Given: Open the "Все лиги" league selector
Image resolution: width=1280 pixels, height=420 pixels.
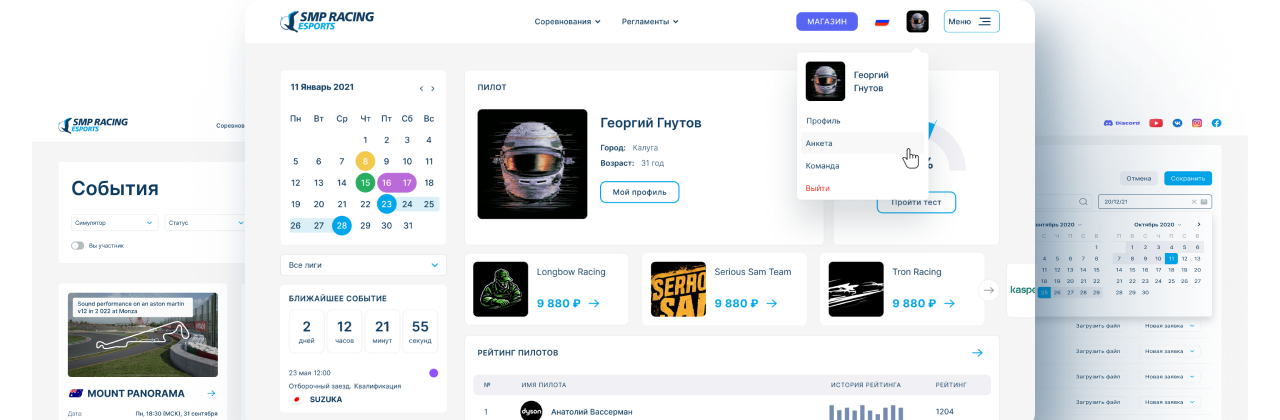Looking at the screenshot, I should (x=363, y=265).
